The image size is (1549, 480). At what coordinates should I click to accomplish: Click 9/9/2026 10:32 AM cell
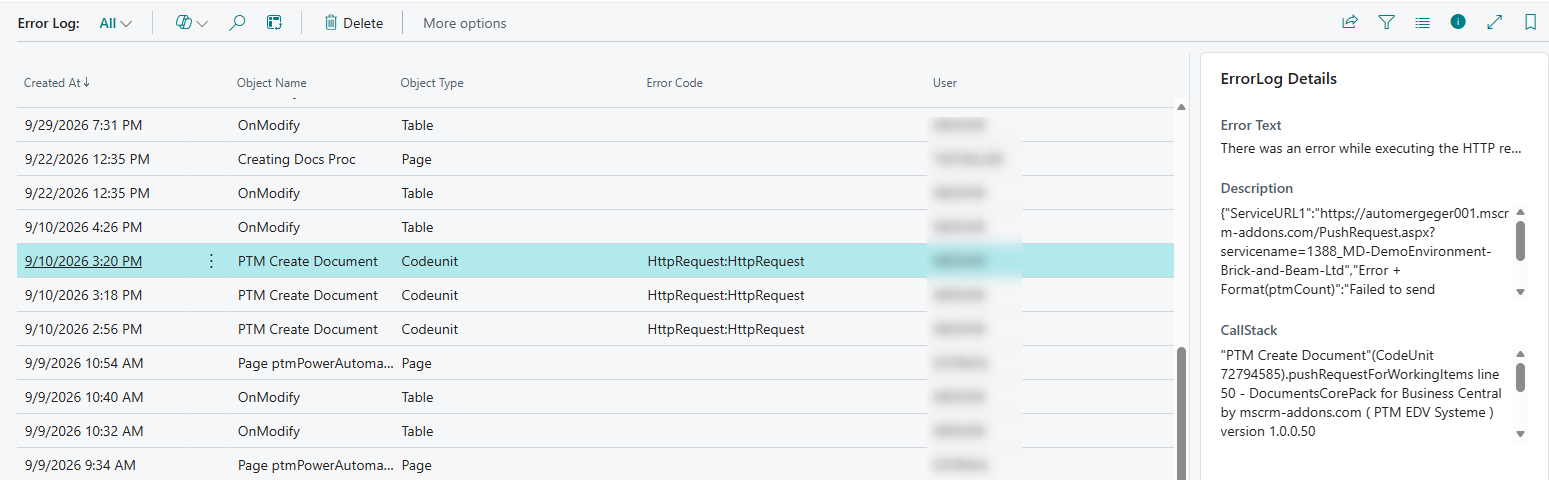point(84,431)
